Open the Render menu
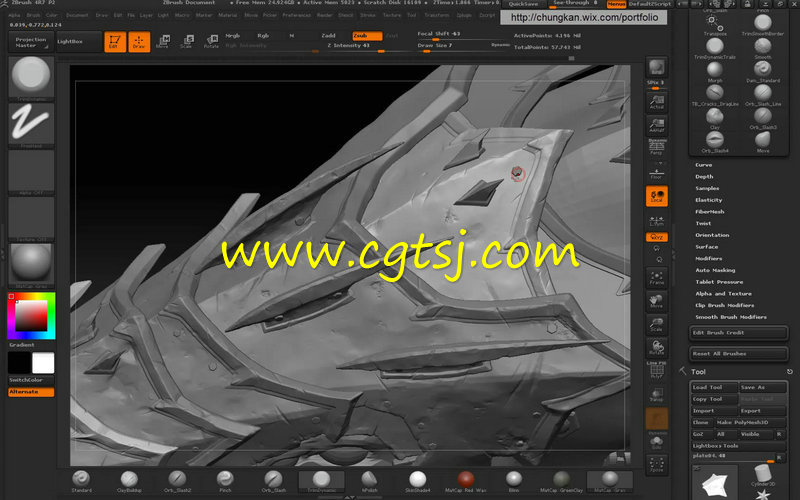Screen dimensions: 800x500 pyautogui.click(x=324, y=15)
